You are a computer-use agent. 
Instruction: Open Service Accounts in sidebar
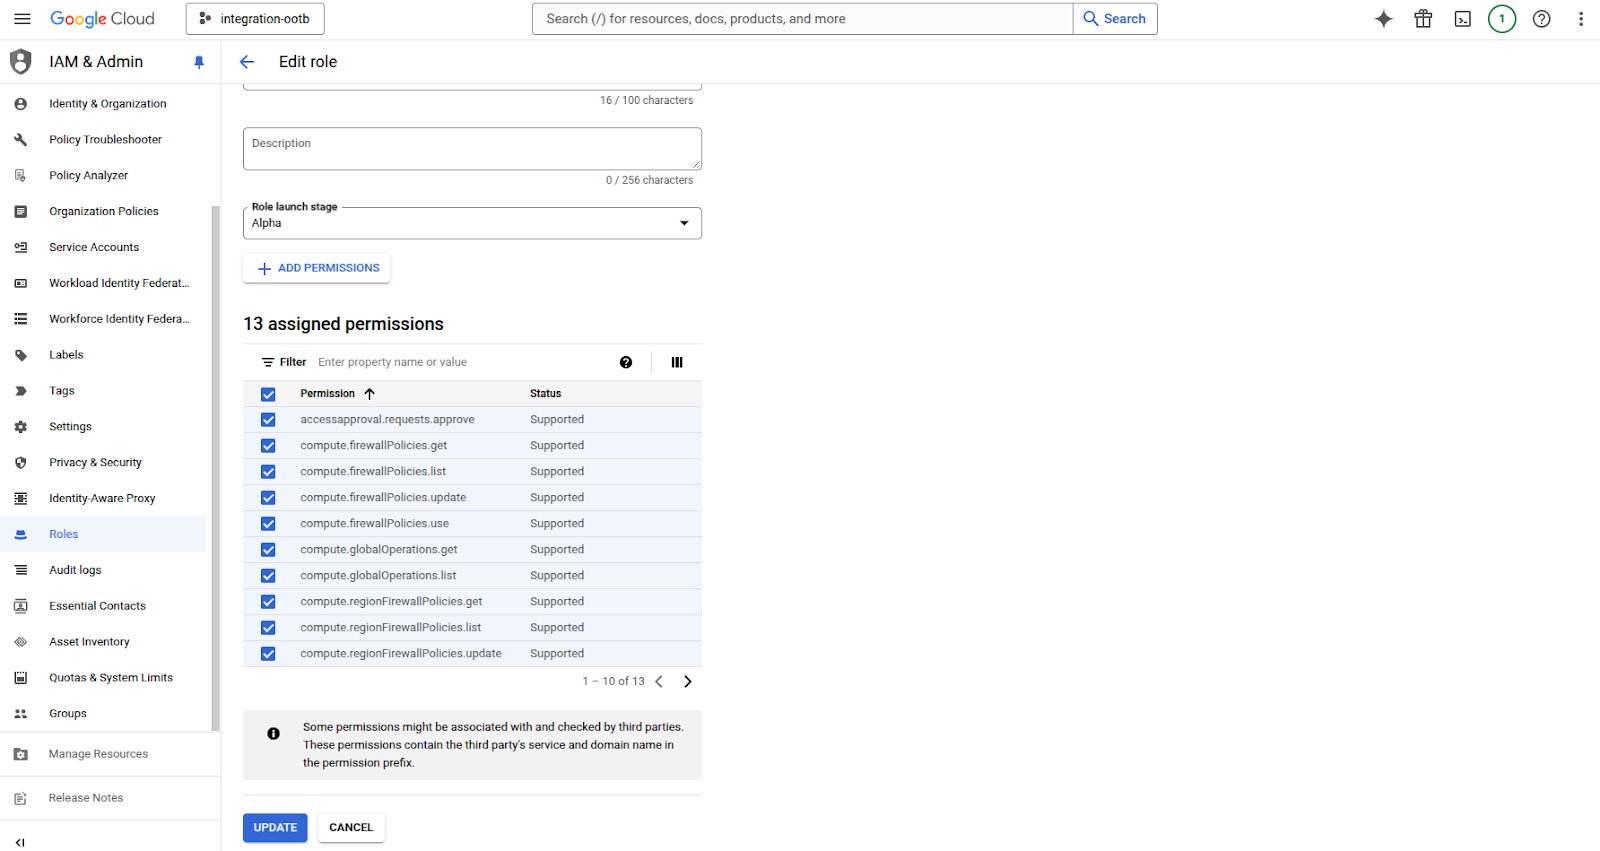coord(94,248)
